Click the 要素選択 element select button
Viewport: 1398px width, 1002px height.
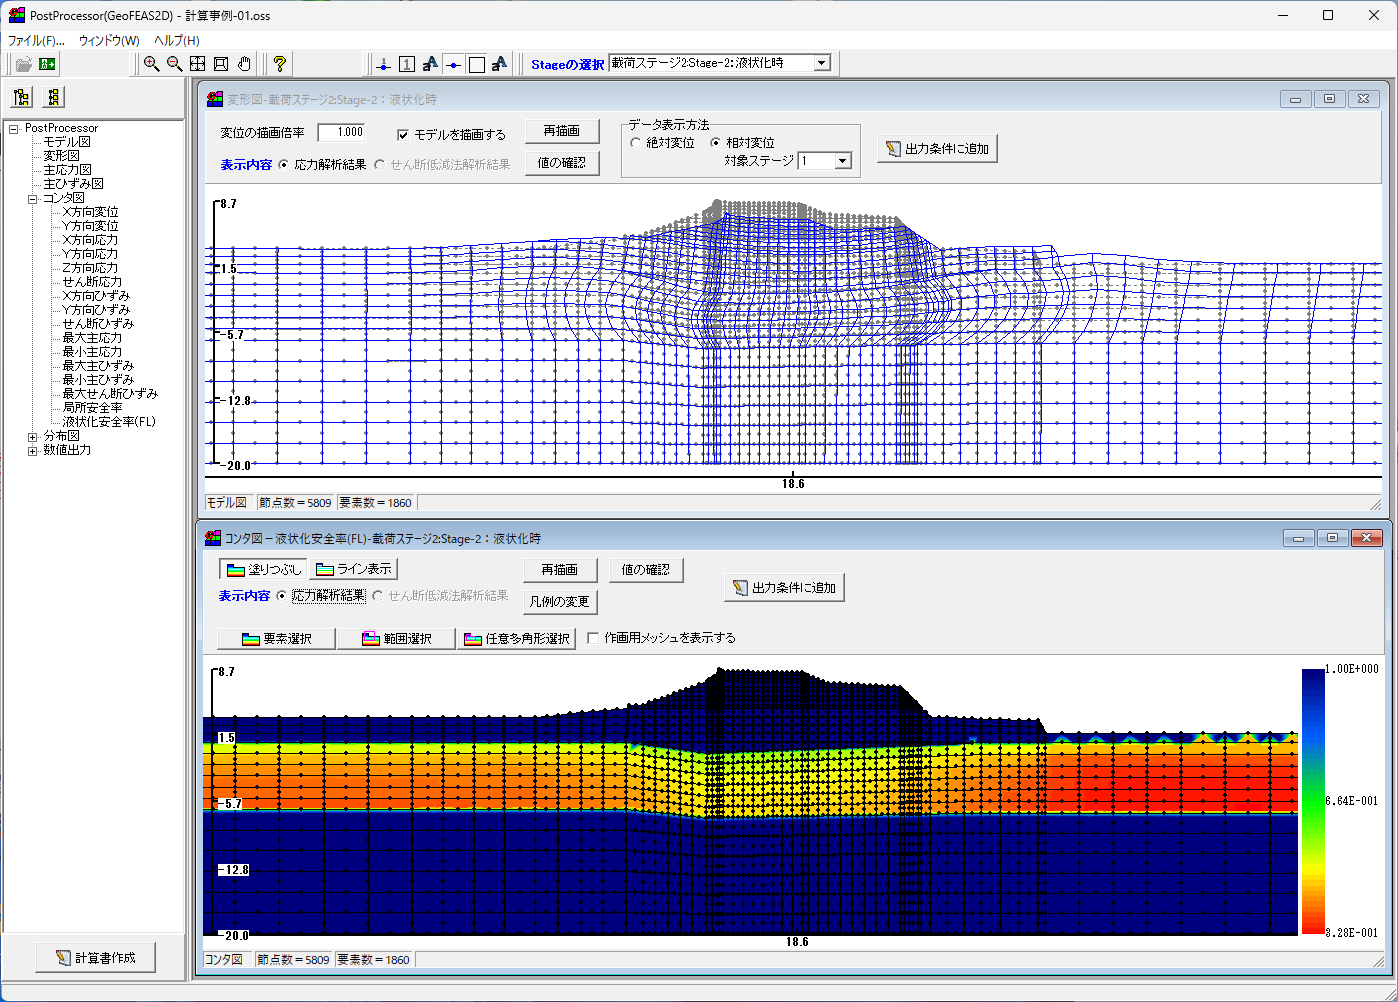[x=276, y=639]
